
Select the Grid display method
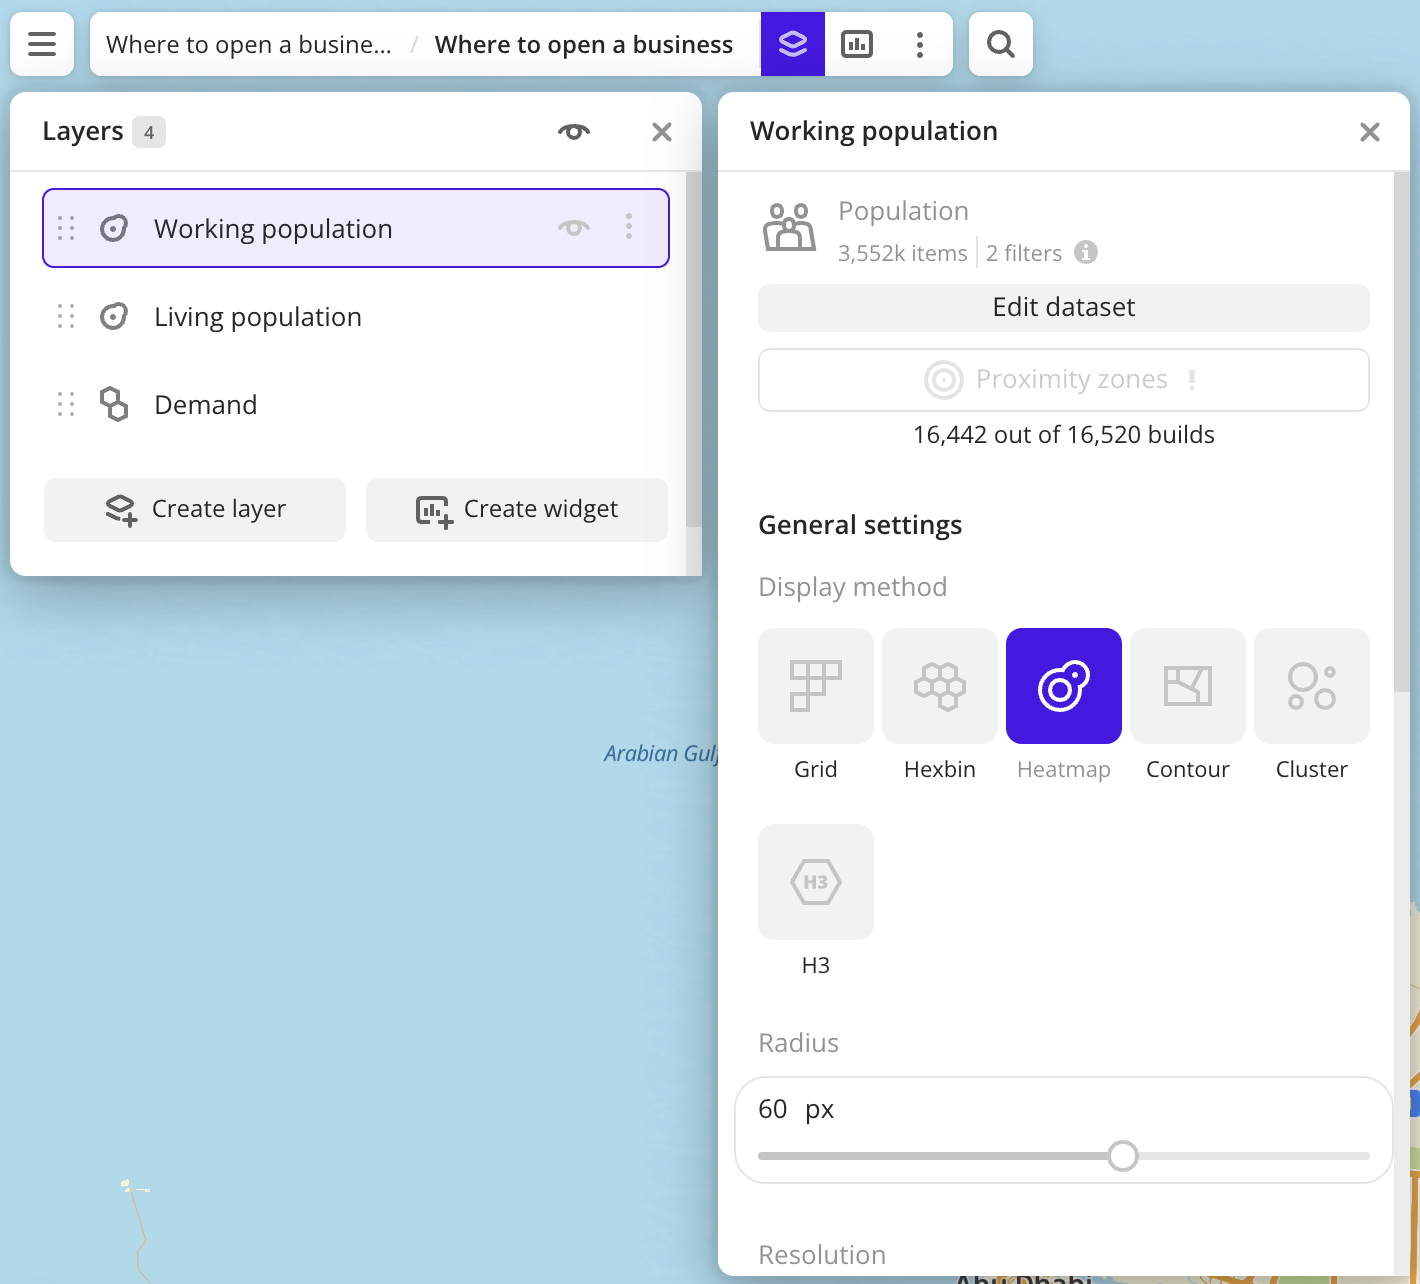point(815,686)
